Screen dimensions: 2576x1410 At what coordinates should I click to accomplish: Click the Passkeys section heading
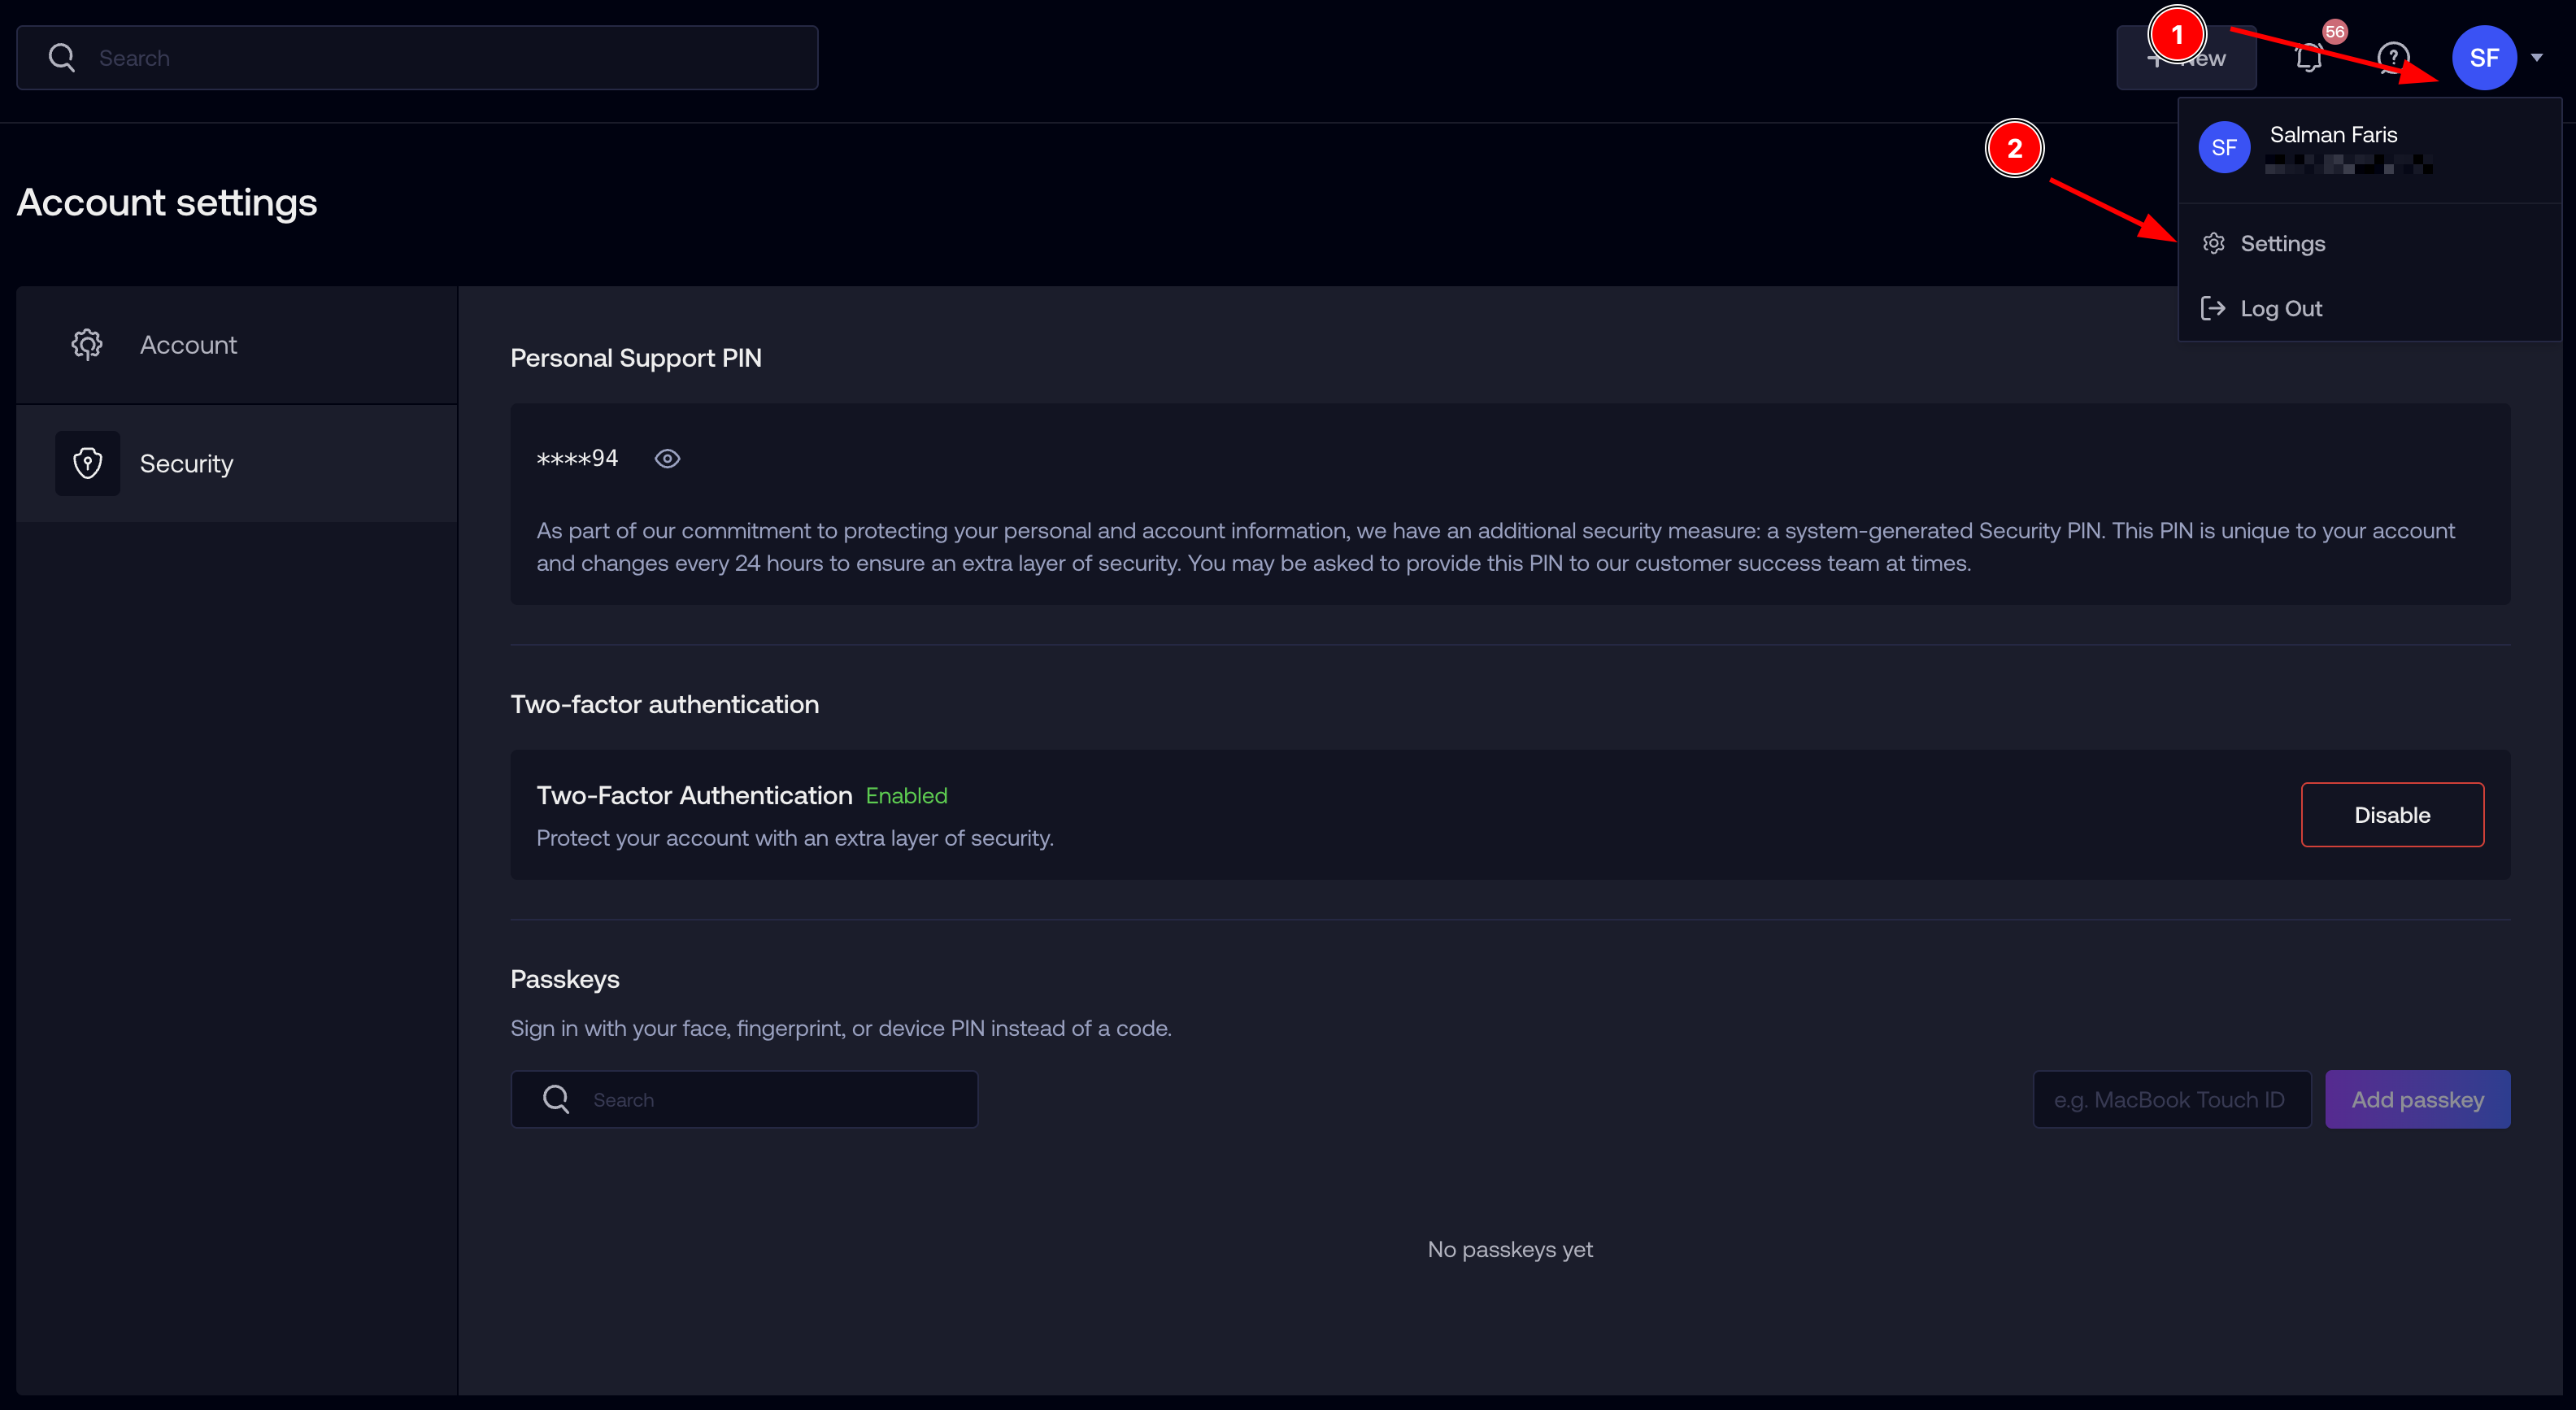point(565,979)
